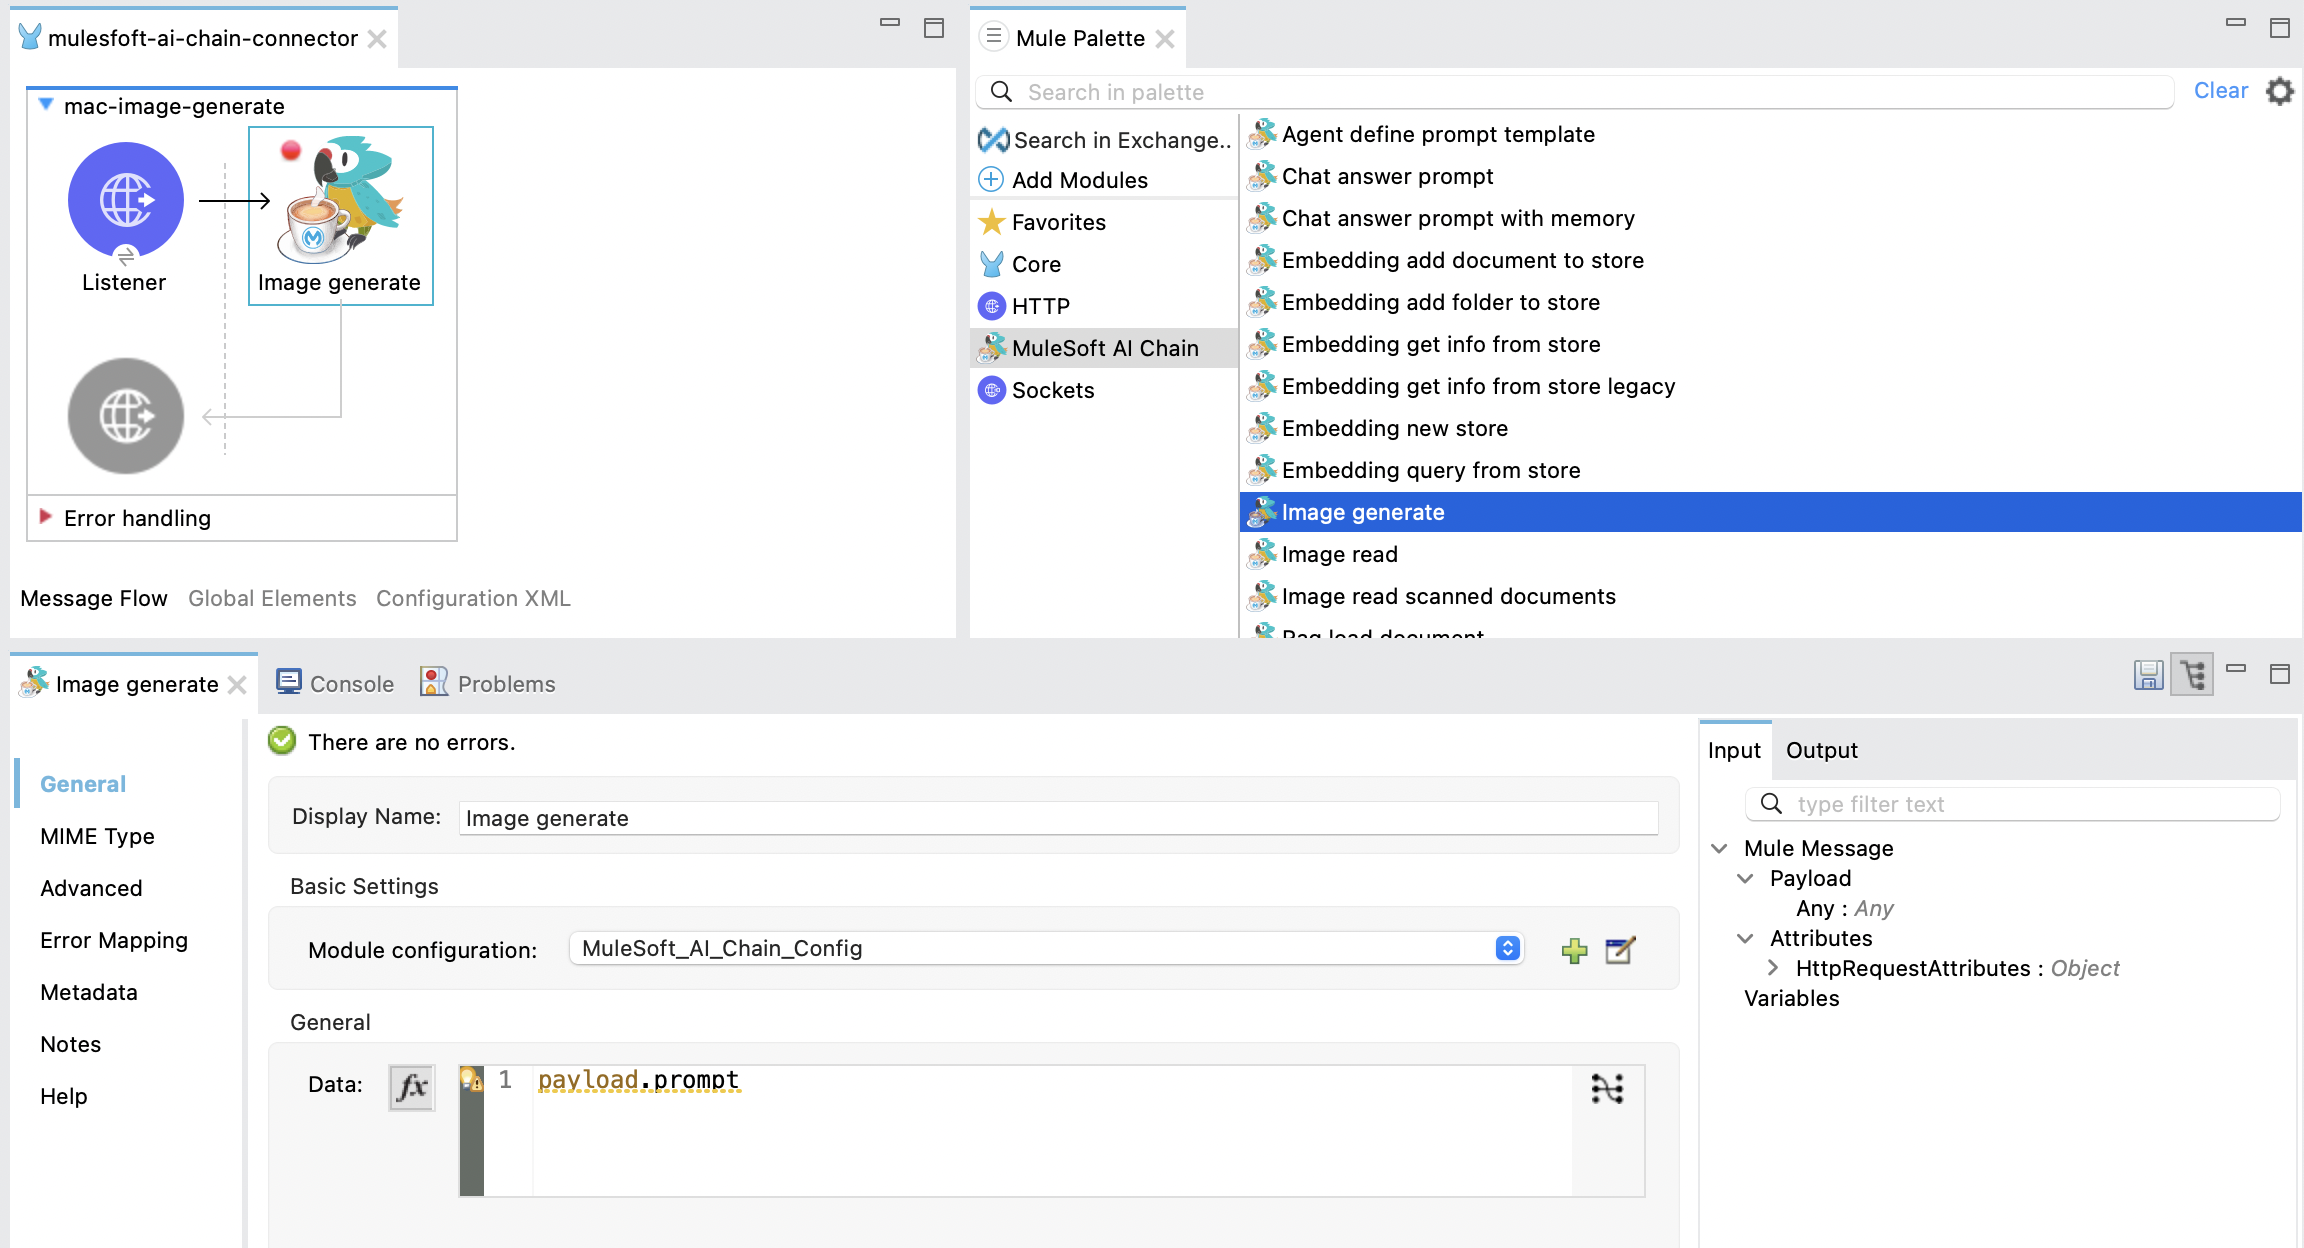Open Help section in sidebar

coord(63,1096)
